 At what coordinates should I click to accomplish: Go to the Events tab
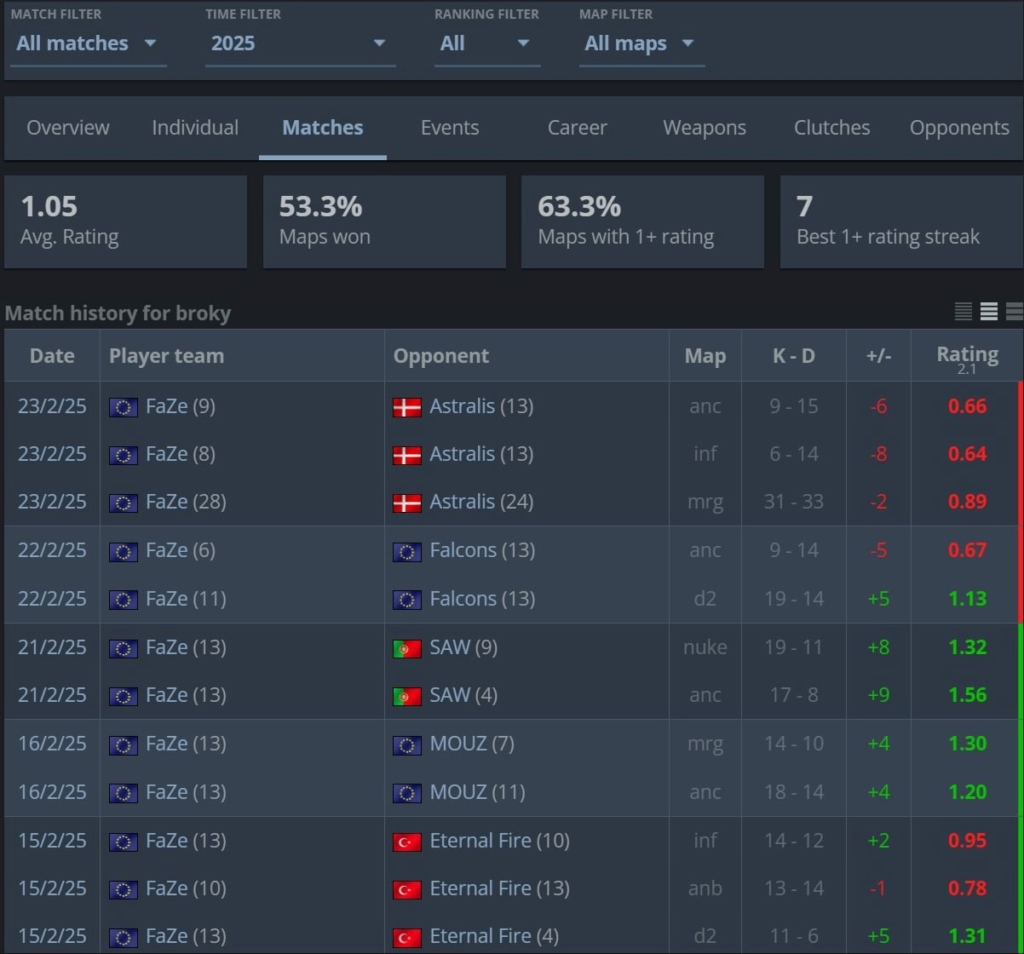point(450,127)
